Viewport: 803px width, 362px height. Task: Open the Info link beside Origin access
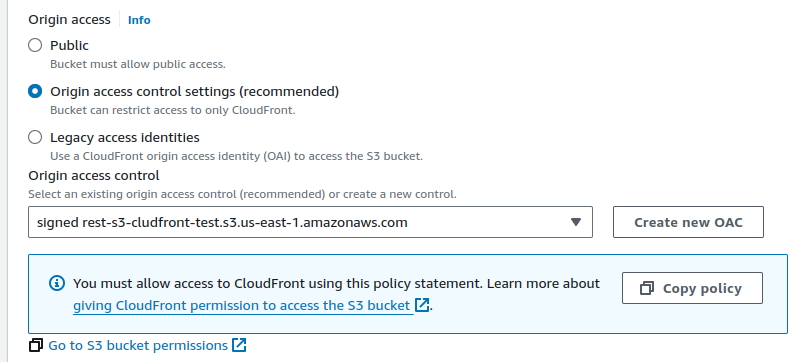(x=139, y=20)
